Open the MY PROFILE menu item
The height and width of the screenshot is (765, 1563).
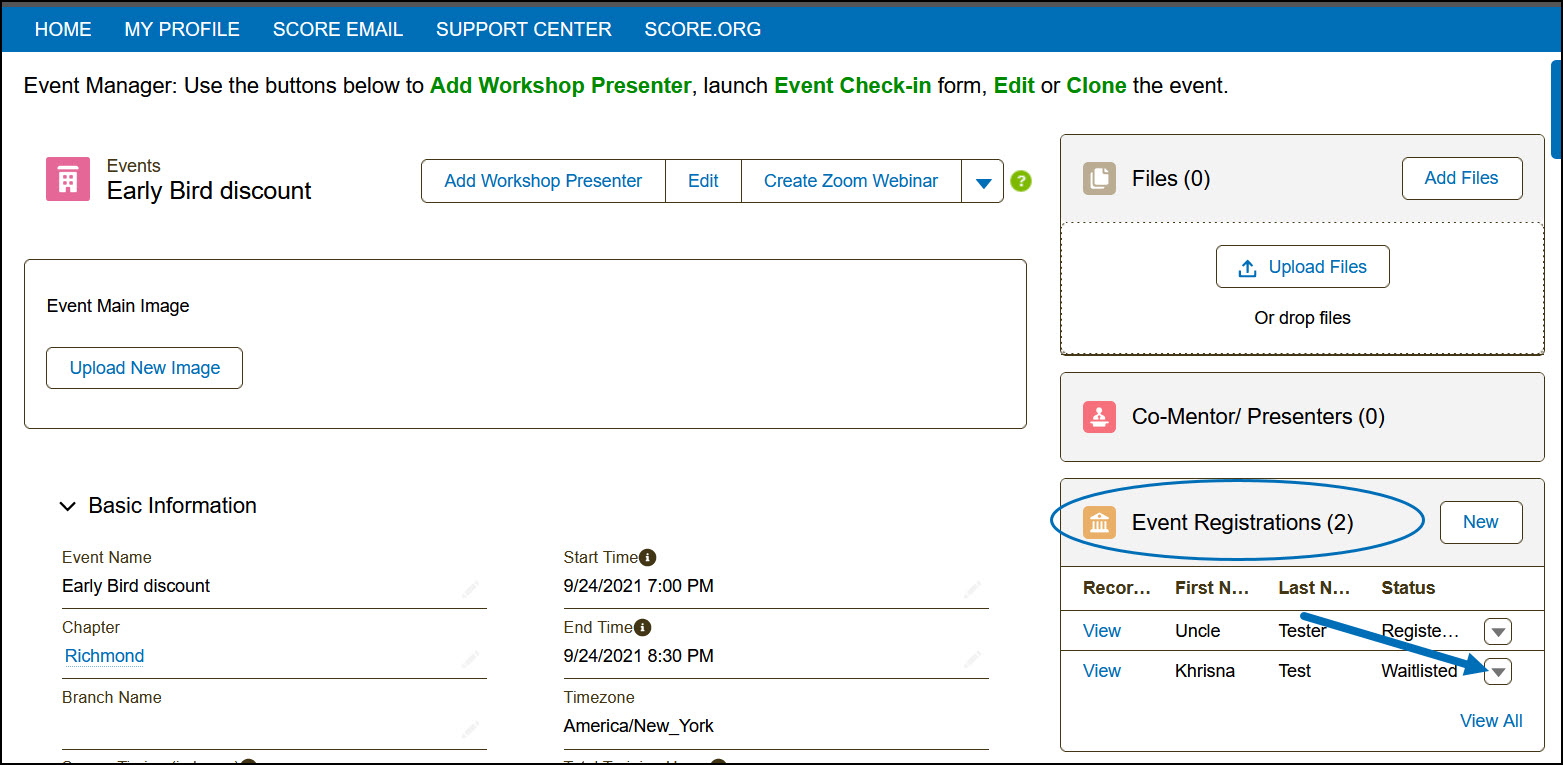point(182,29)
